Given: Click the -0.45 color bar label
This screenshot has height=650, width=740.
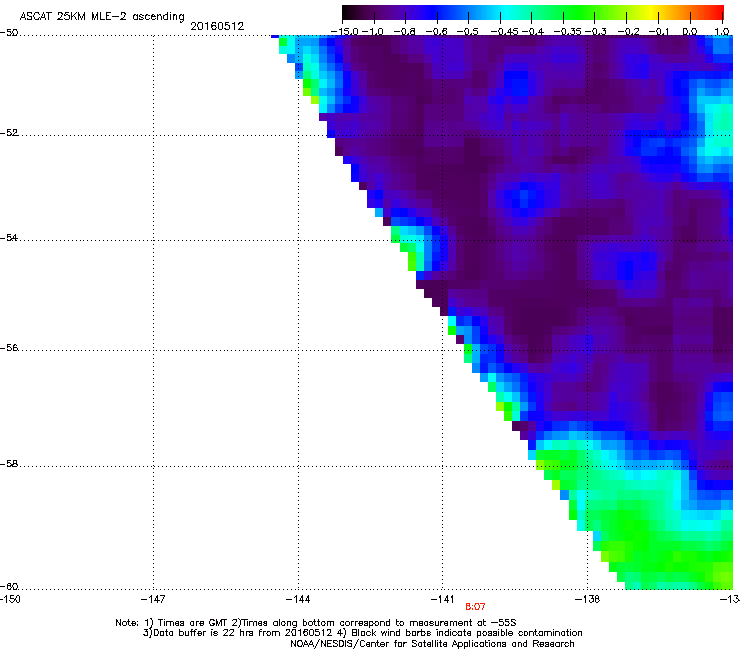Looking at the screenshot, I should 505,32.
